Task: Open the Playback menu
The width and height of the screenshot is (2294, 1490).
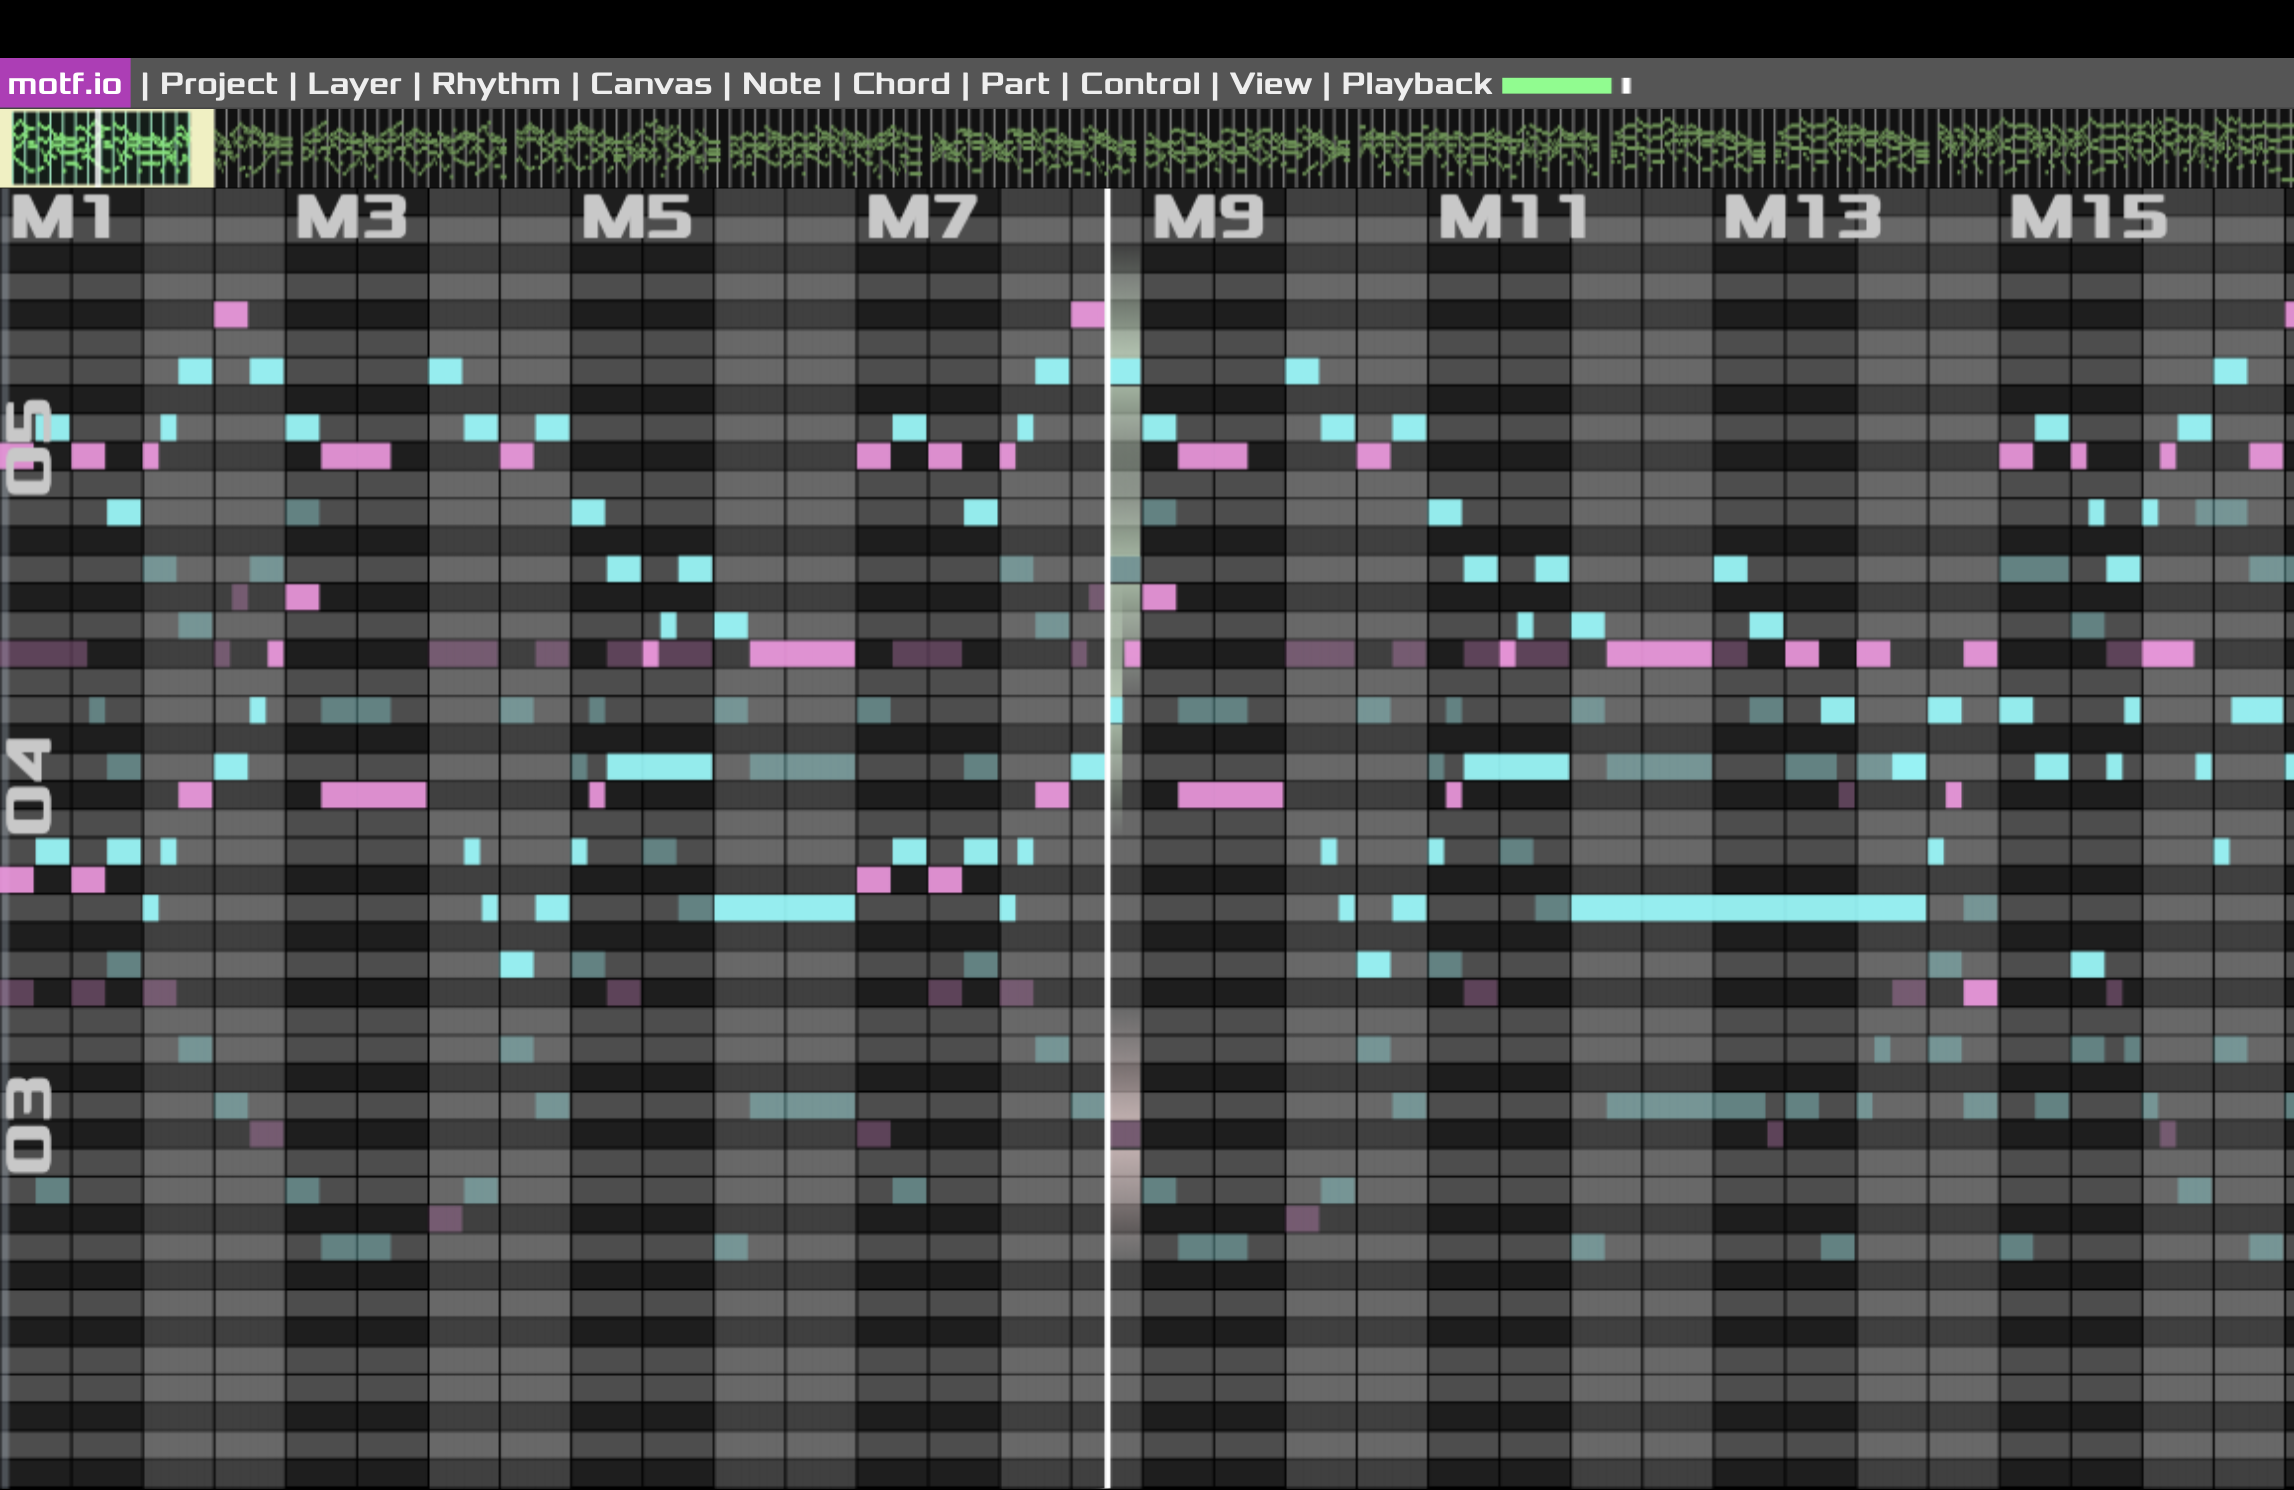Action: point(1417,84)
